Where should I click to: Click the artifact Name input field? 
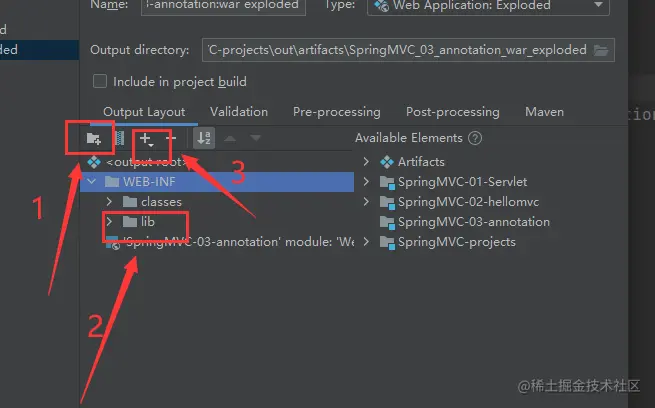pos(221,5)
